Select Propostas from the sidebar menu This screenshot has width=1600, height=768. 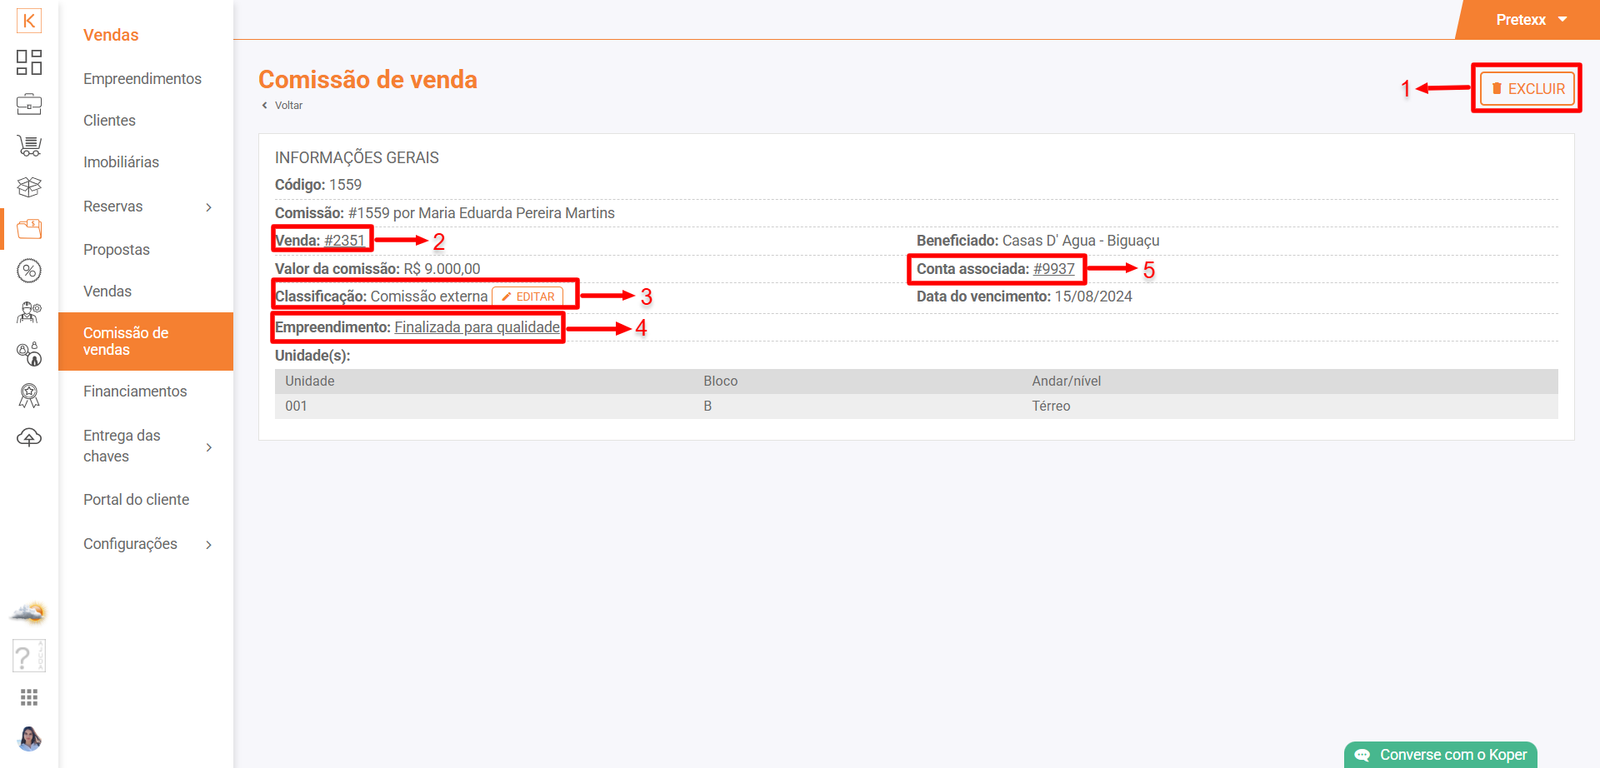point(116,250)
